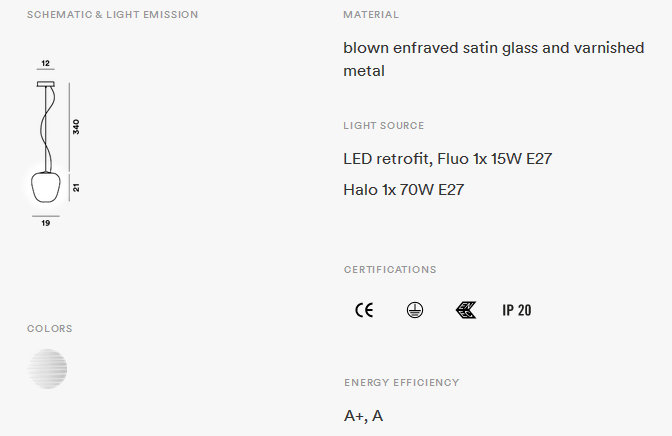The height and width of the screenshot is (436, 672).
Task: Click the Halo 1x 70W E27 text
Action: coord(404,189)
